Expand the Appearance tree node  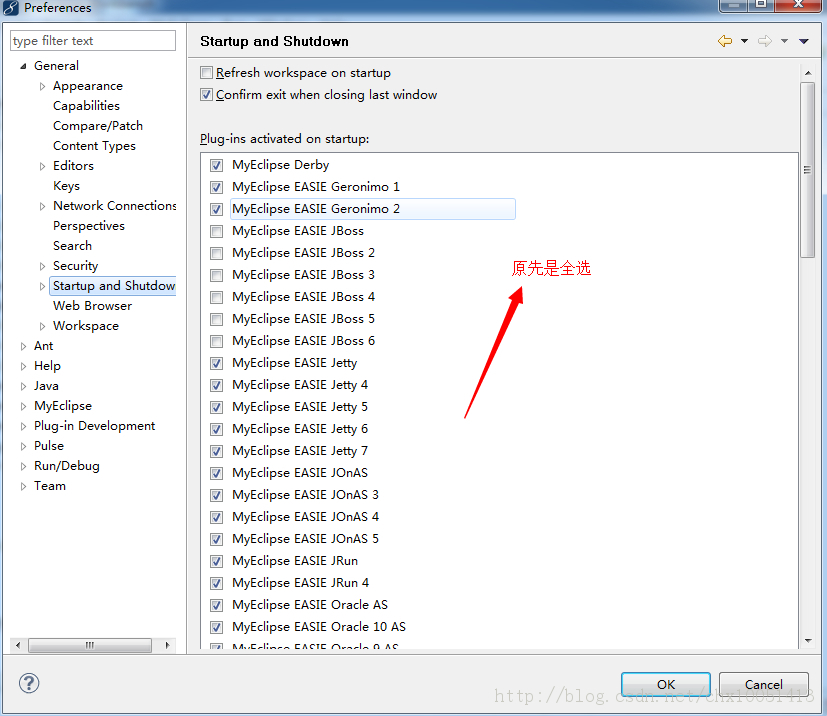coord(42,86)
